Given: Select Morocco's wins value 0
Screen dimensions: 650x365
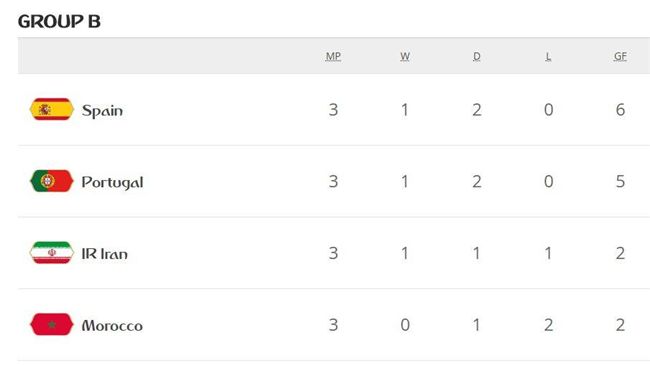Looking at the screenshot, I should pyautogui.click(x=405, y=325).
